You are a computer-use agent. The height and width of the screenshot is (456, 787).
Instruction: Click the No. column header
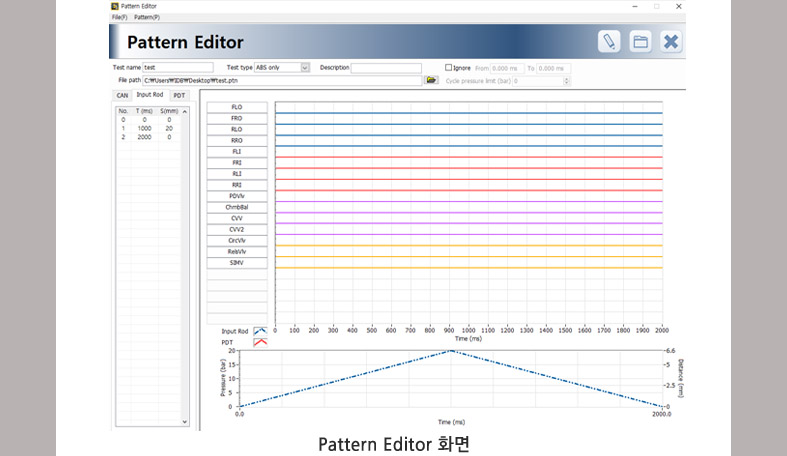click(123, 111)
